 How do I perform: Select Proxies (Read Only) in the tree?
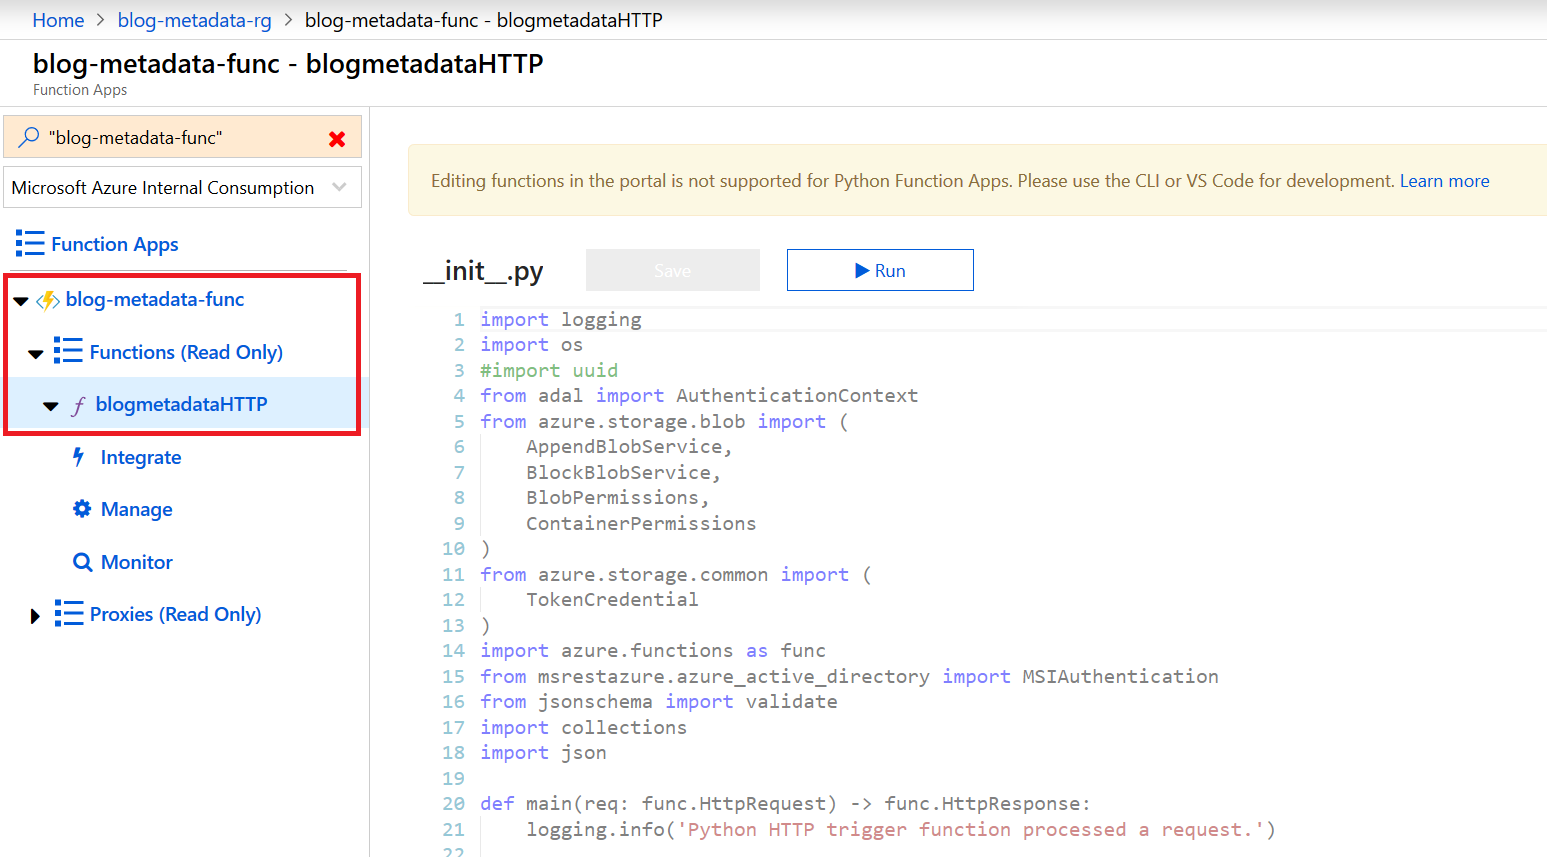click(175, 614)
